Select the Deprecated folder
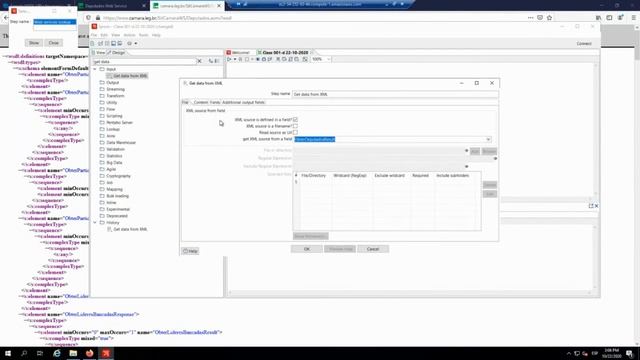Viewport: 640px width, 360px height. point(117,216)
